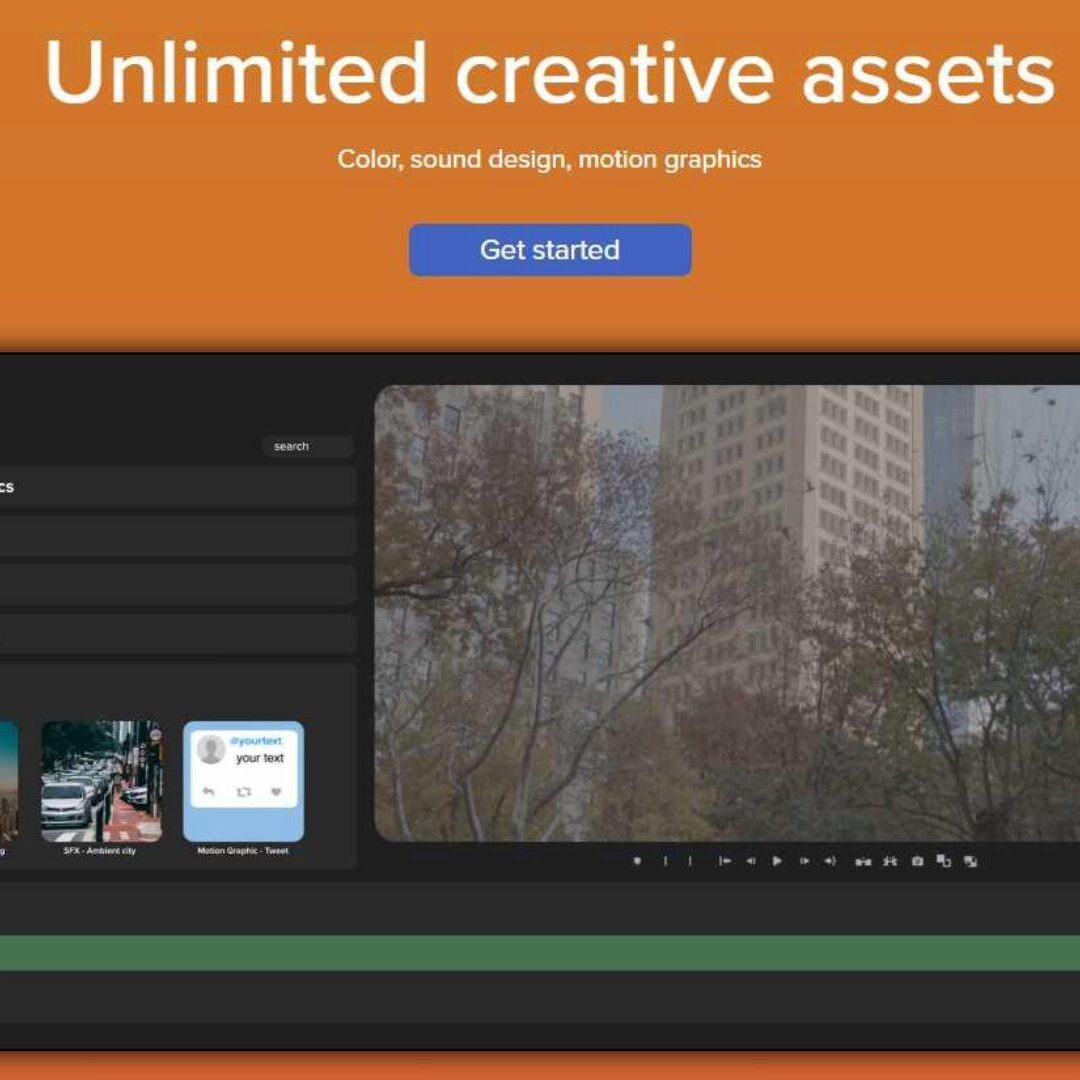This screenshot has height=1080, width=1080.
Task: Click the lift edit icon
Action: point(862,861)
